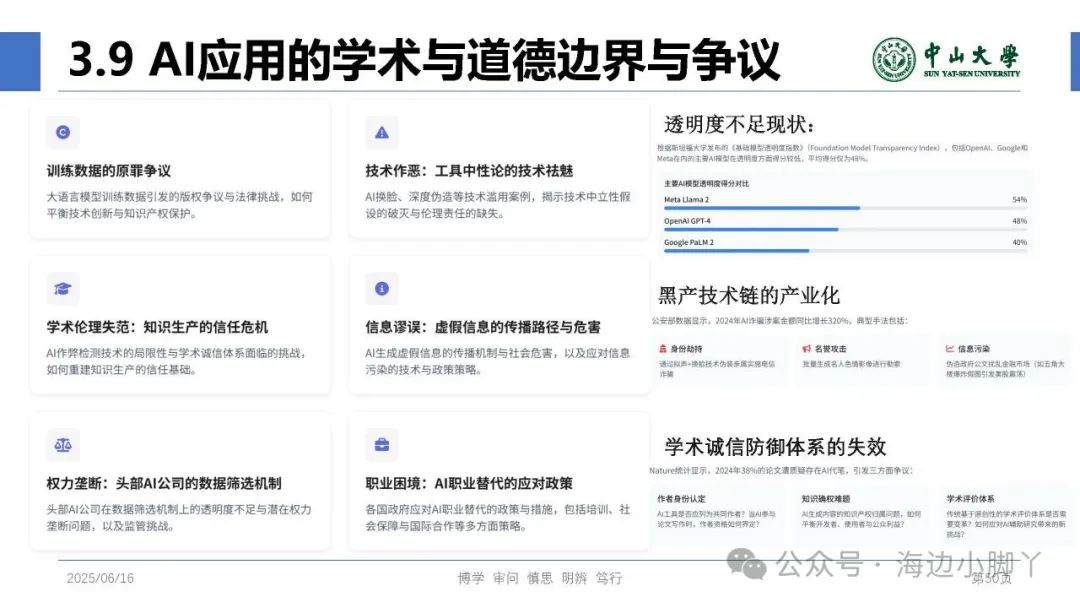
Task: Click the 40% score value
Action: (1019, 242)
